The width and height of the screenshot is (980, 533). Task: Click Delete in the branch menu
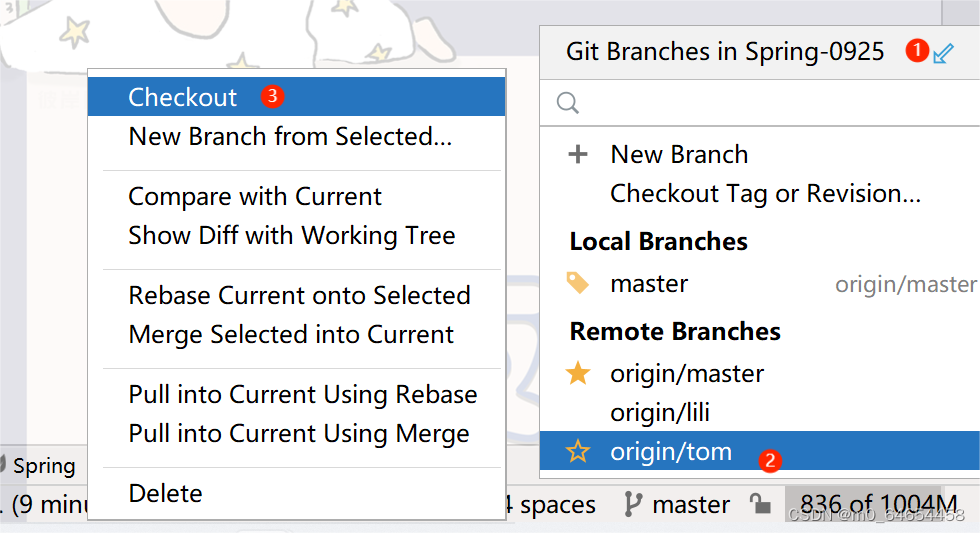(x=165, y=494)
